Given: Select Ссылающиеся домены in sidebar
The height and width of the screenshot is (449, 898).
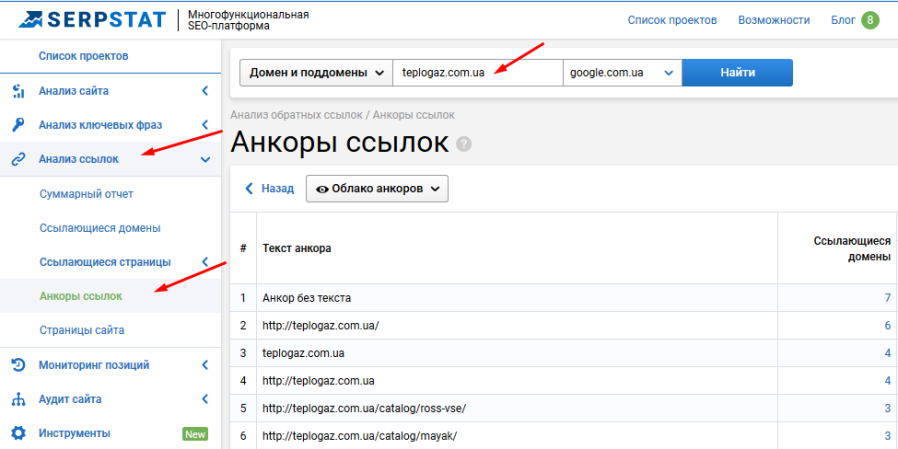Looking at the screenshot, I should tap(100, 228).
